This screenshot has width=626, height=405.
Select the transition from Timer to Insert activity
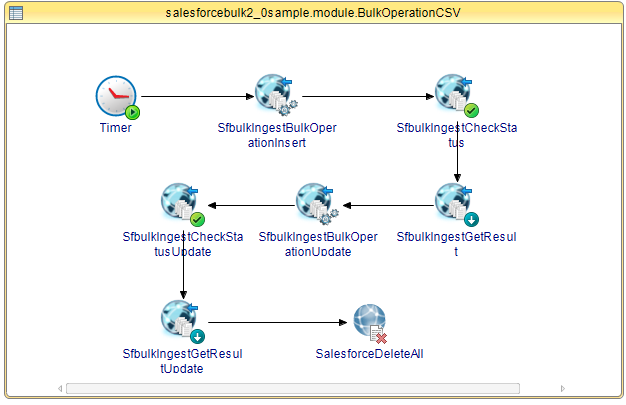(198, 96)
